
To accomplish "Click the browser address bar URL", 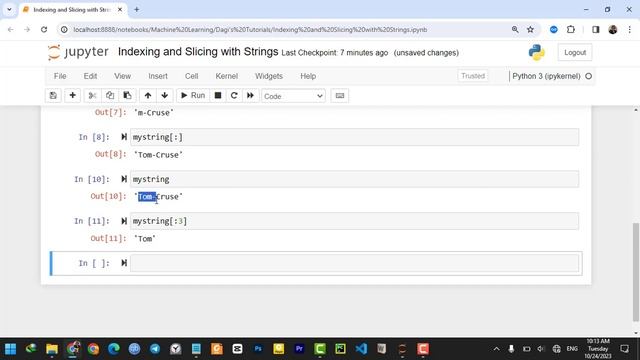I will 250,29.
